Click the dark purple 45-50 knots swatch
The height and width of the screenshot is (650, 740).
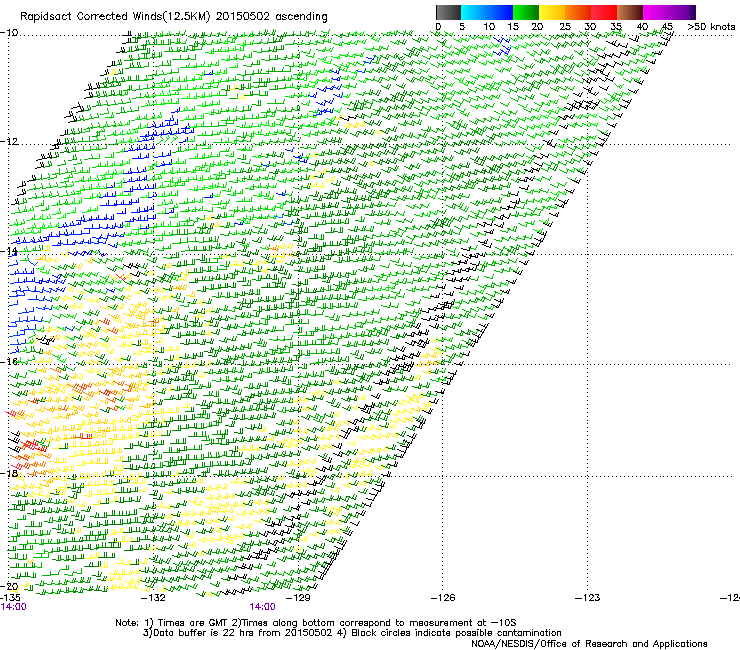point(682,12)
